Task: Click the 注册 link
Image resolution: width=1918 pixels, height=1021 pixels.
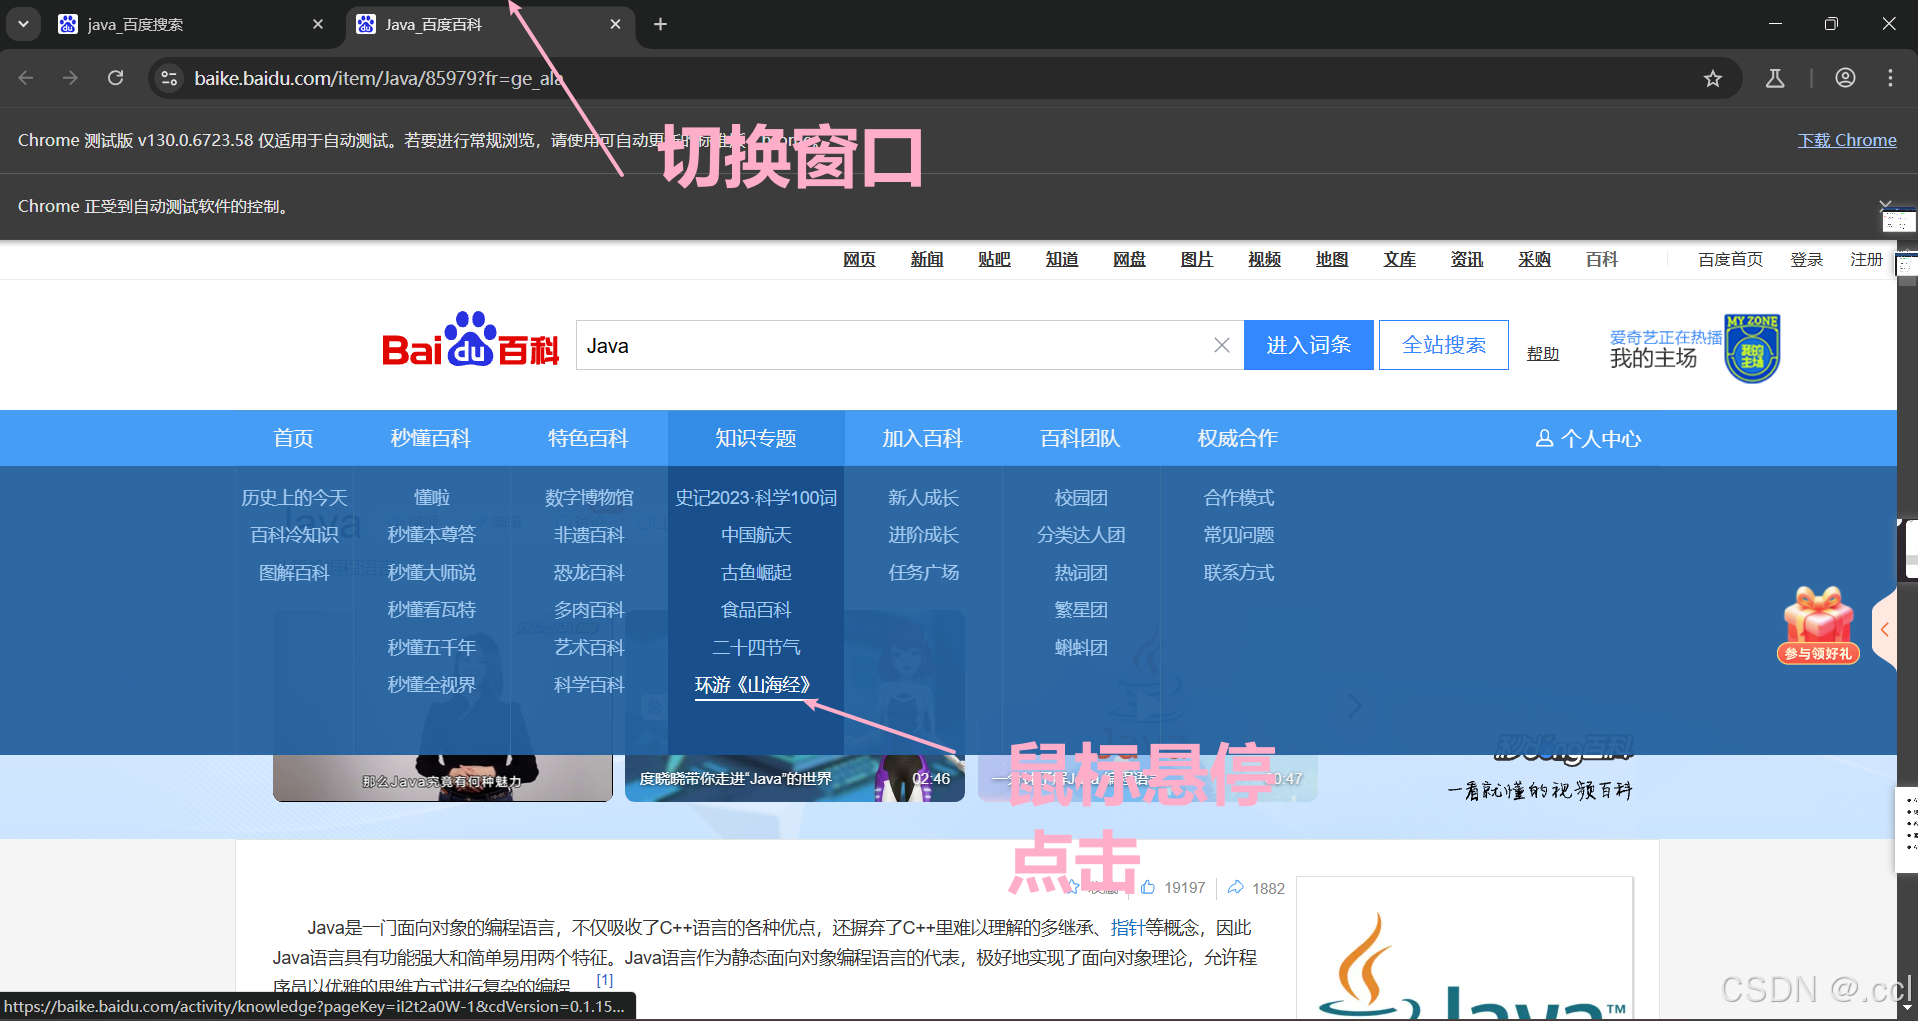Action: coord(1866,259)
